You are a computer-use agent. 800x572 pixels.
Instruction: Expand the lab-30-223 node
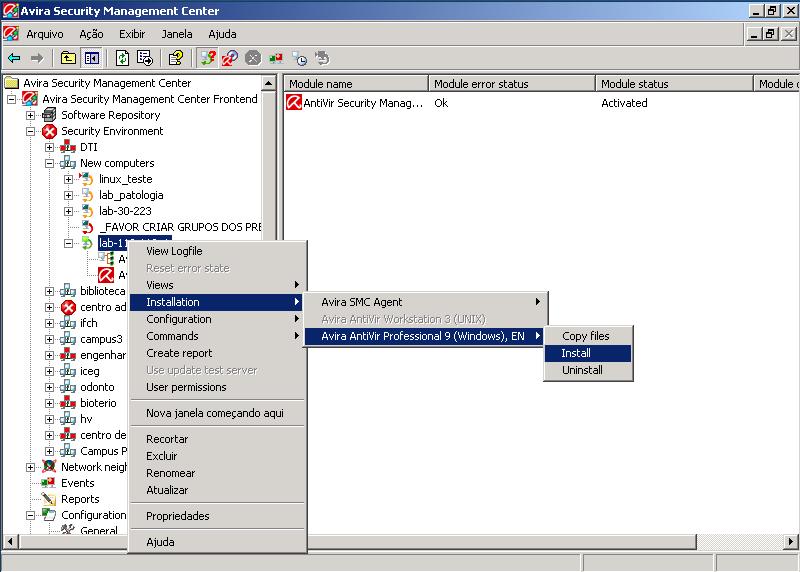(x=68, y=211)
